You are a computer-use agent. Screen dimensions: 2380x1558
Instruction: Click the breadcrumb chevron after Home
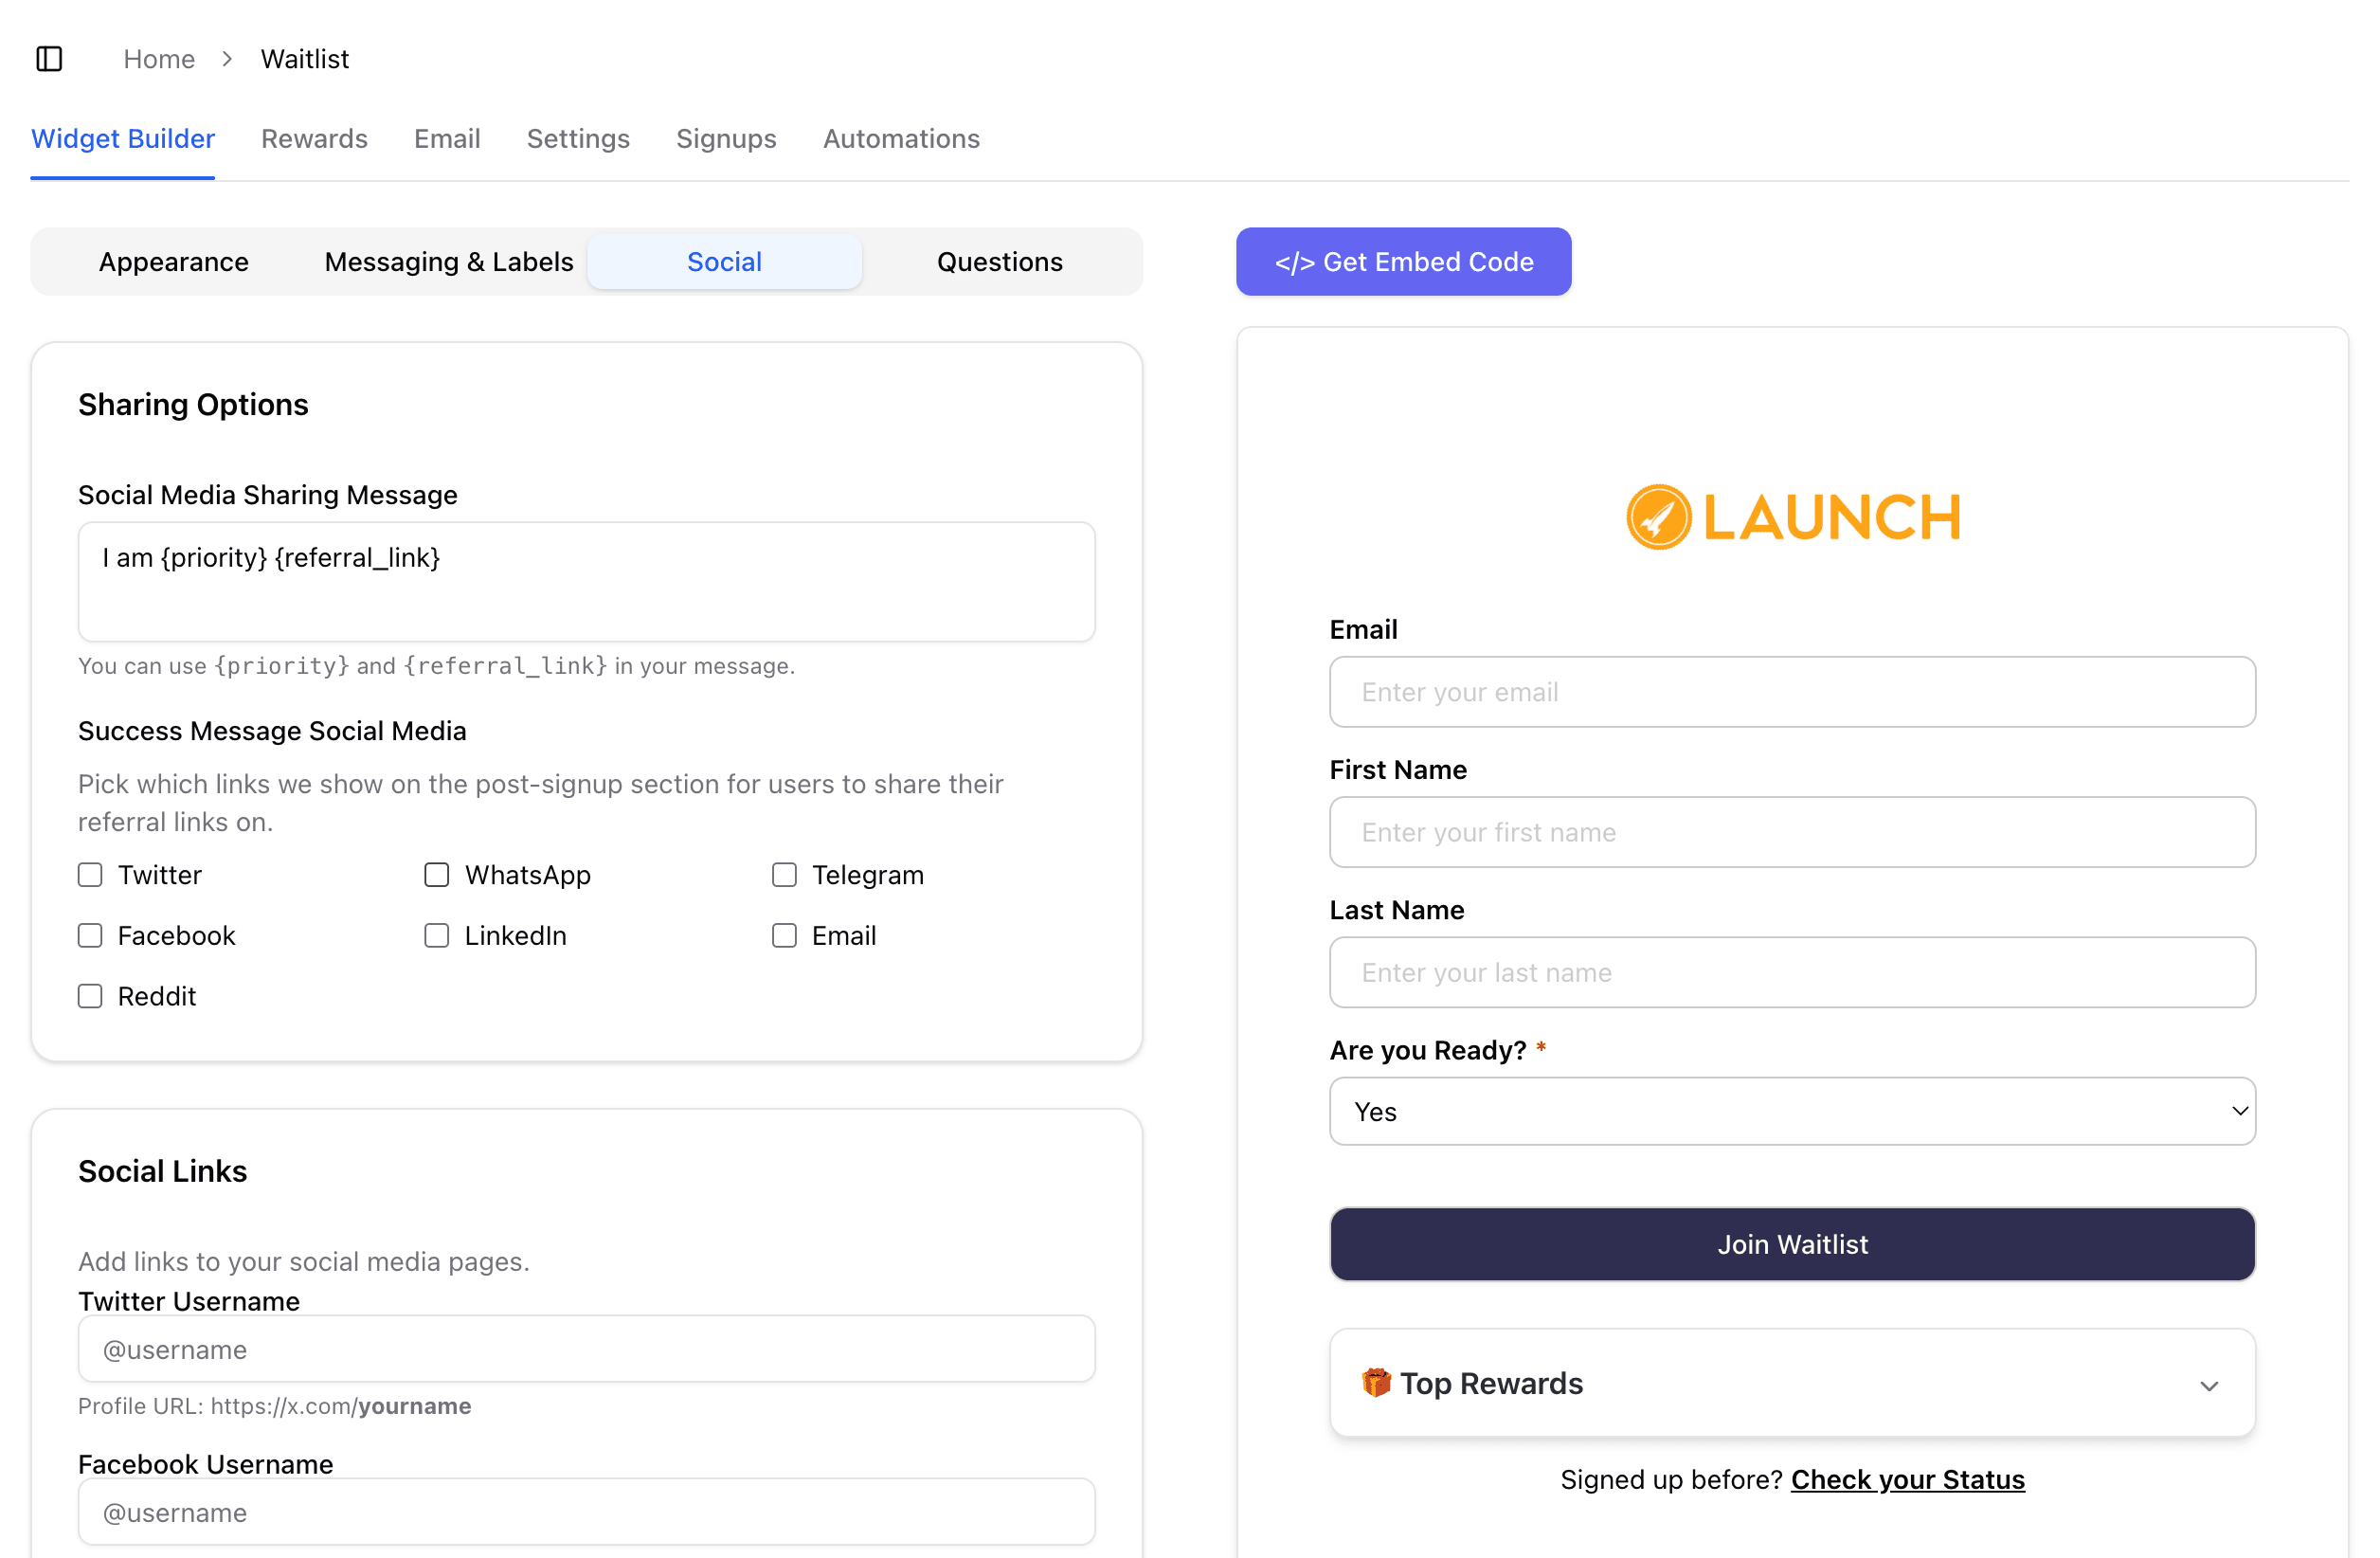pyautogui.click(x=227, y=59)
